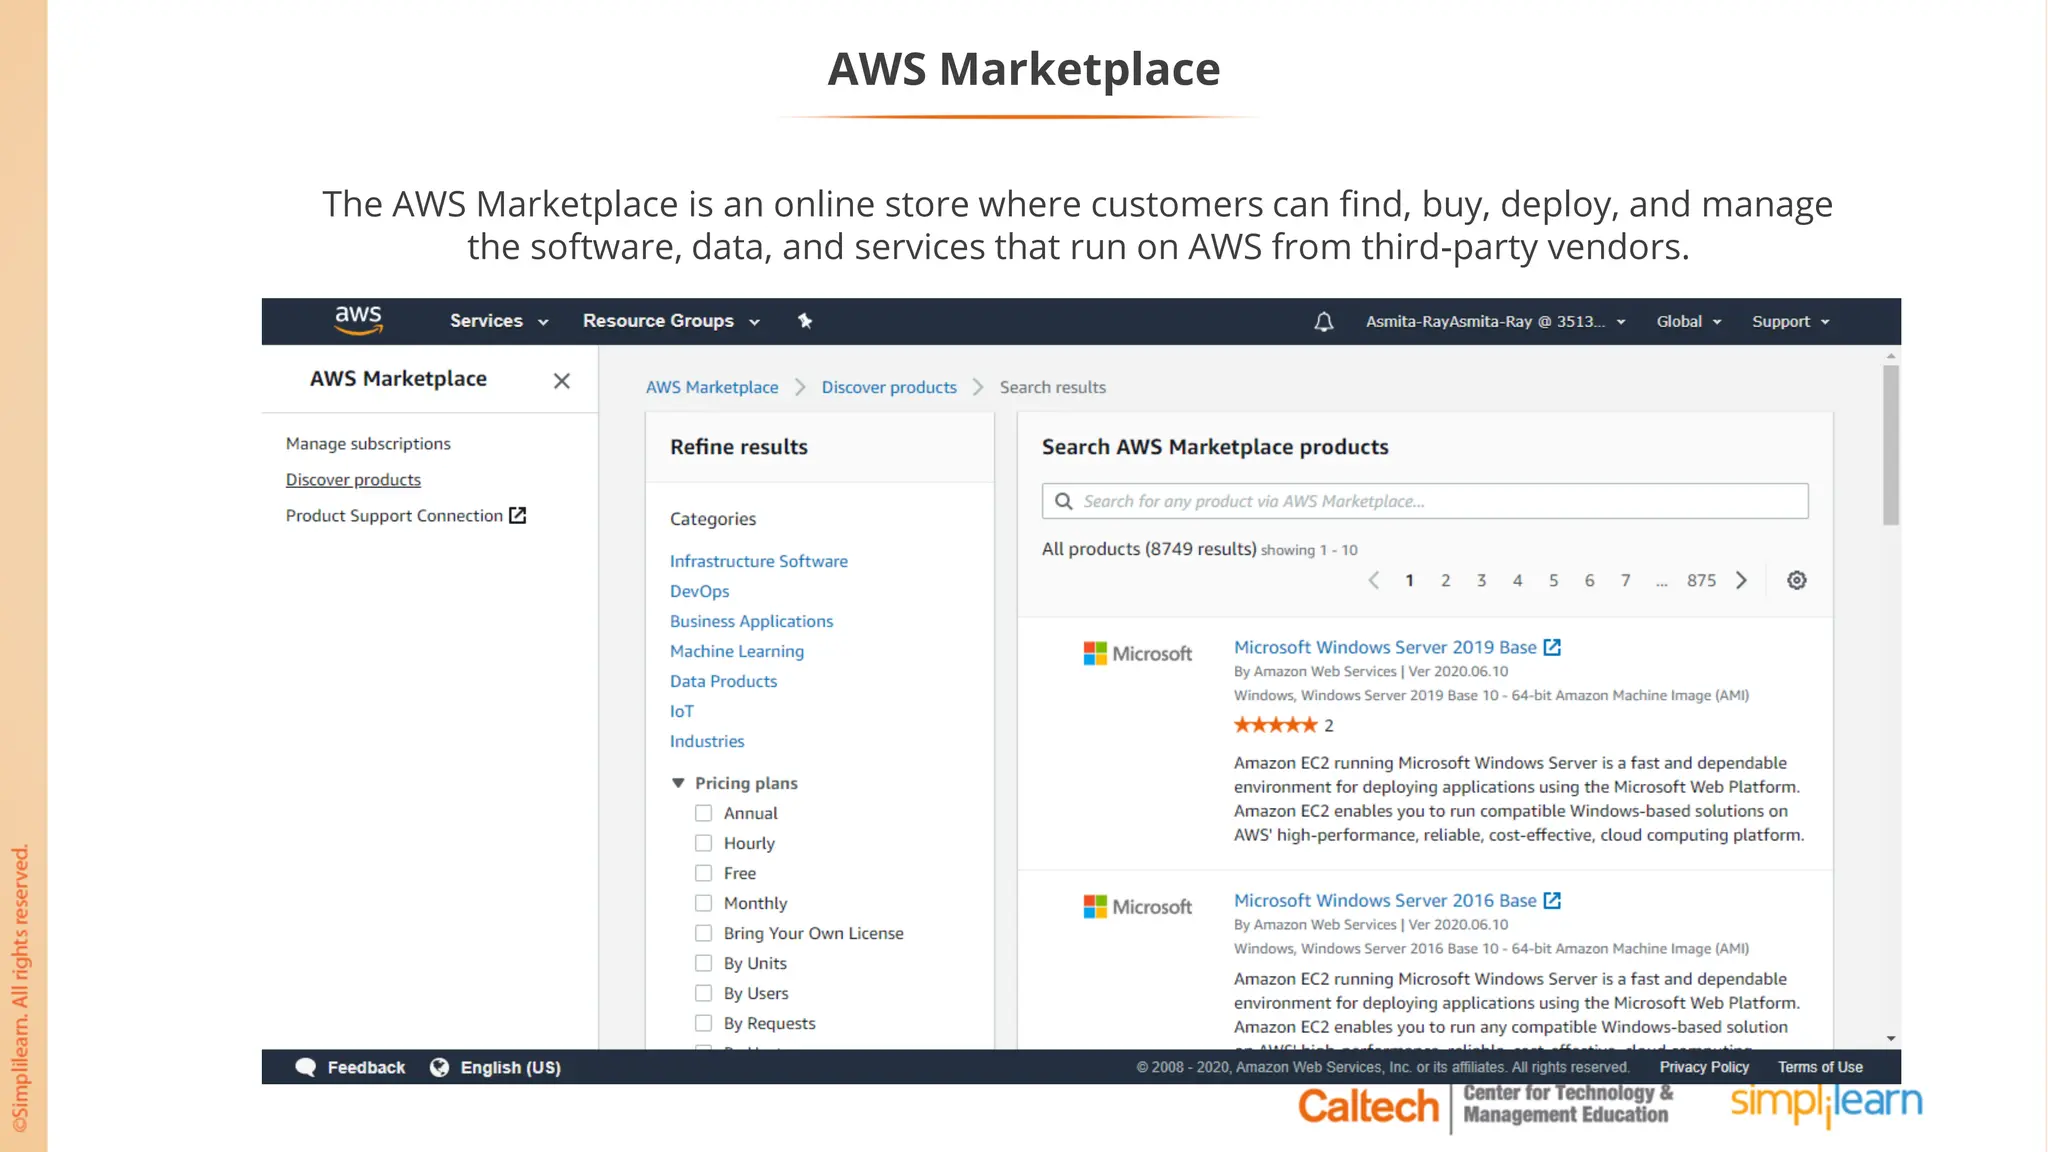The width and height of the screenshot is (2048, 1152).
Task: Open Microsoft Windows Server 2019 Base listing
Action: click(x=1385, y=647)
